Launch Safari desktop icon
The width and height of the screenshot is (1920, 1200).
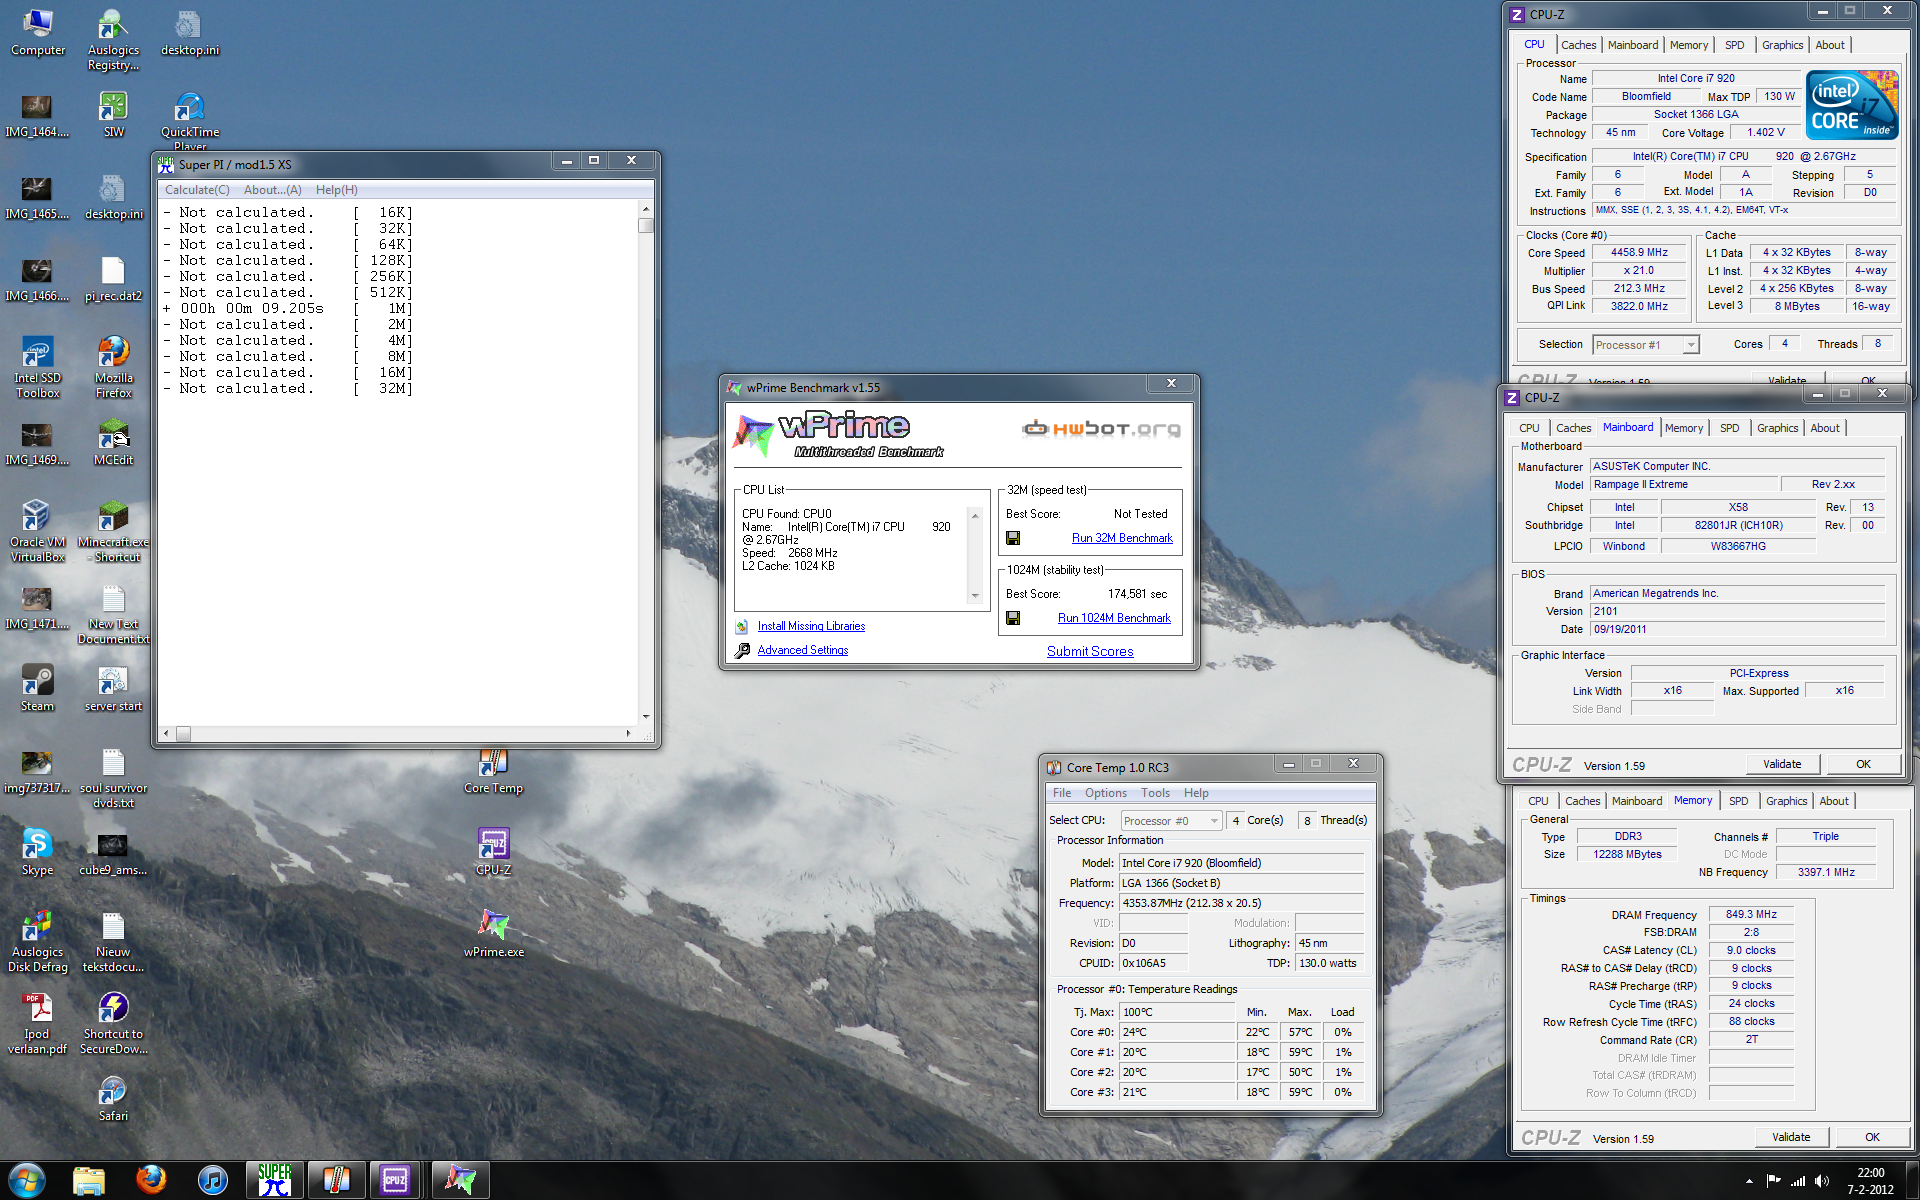tap(113, 1098)
